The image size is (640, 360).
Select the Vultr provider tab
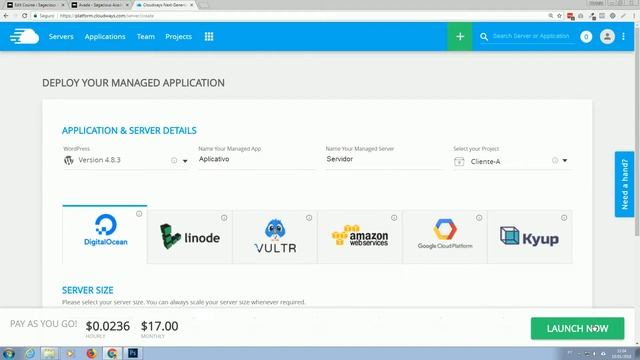coord(275,237)
